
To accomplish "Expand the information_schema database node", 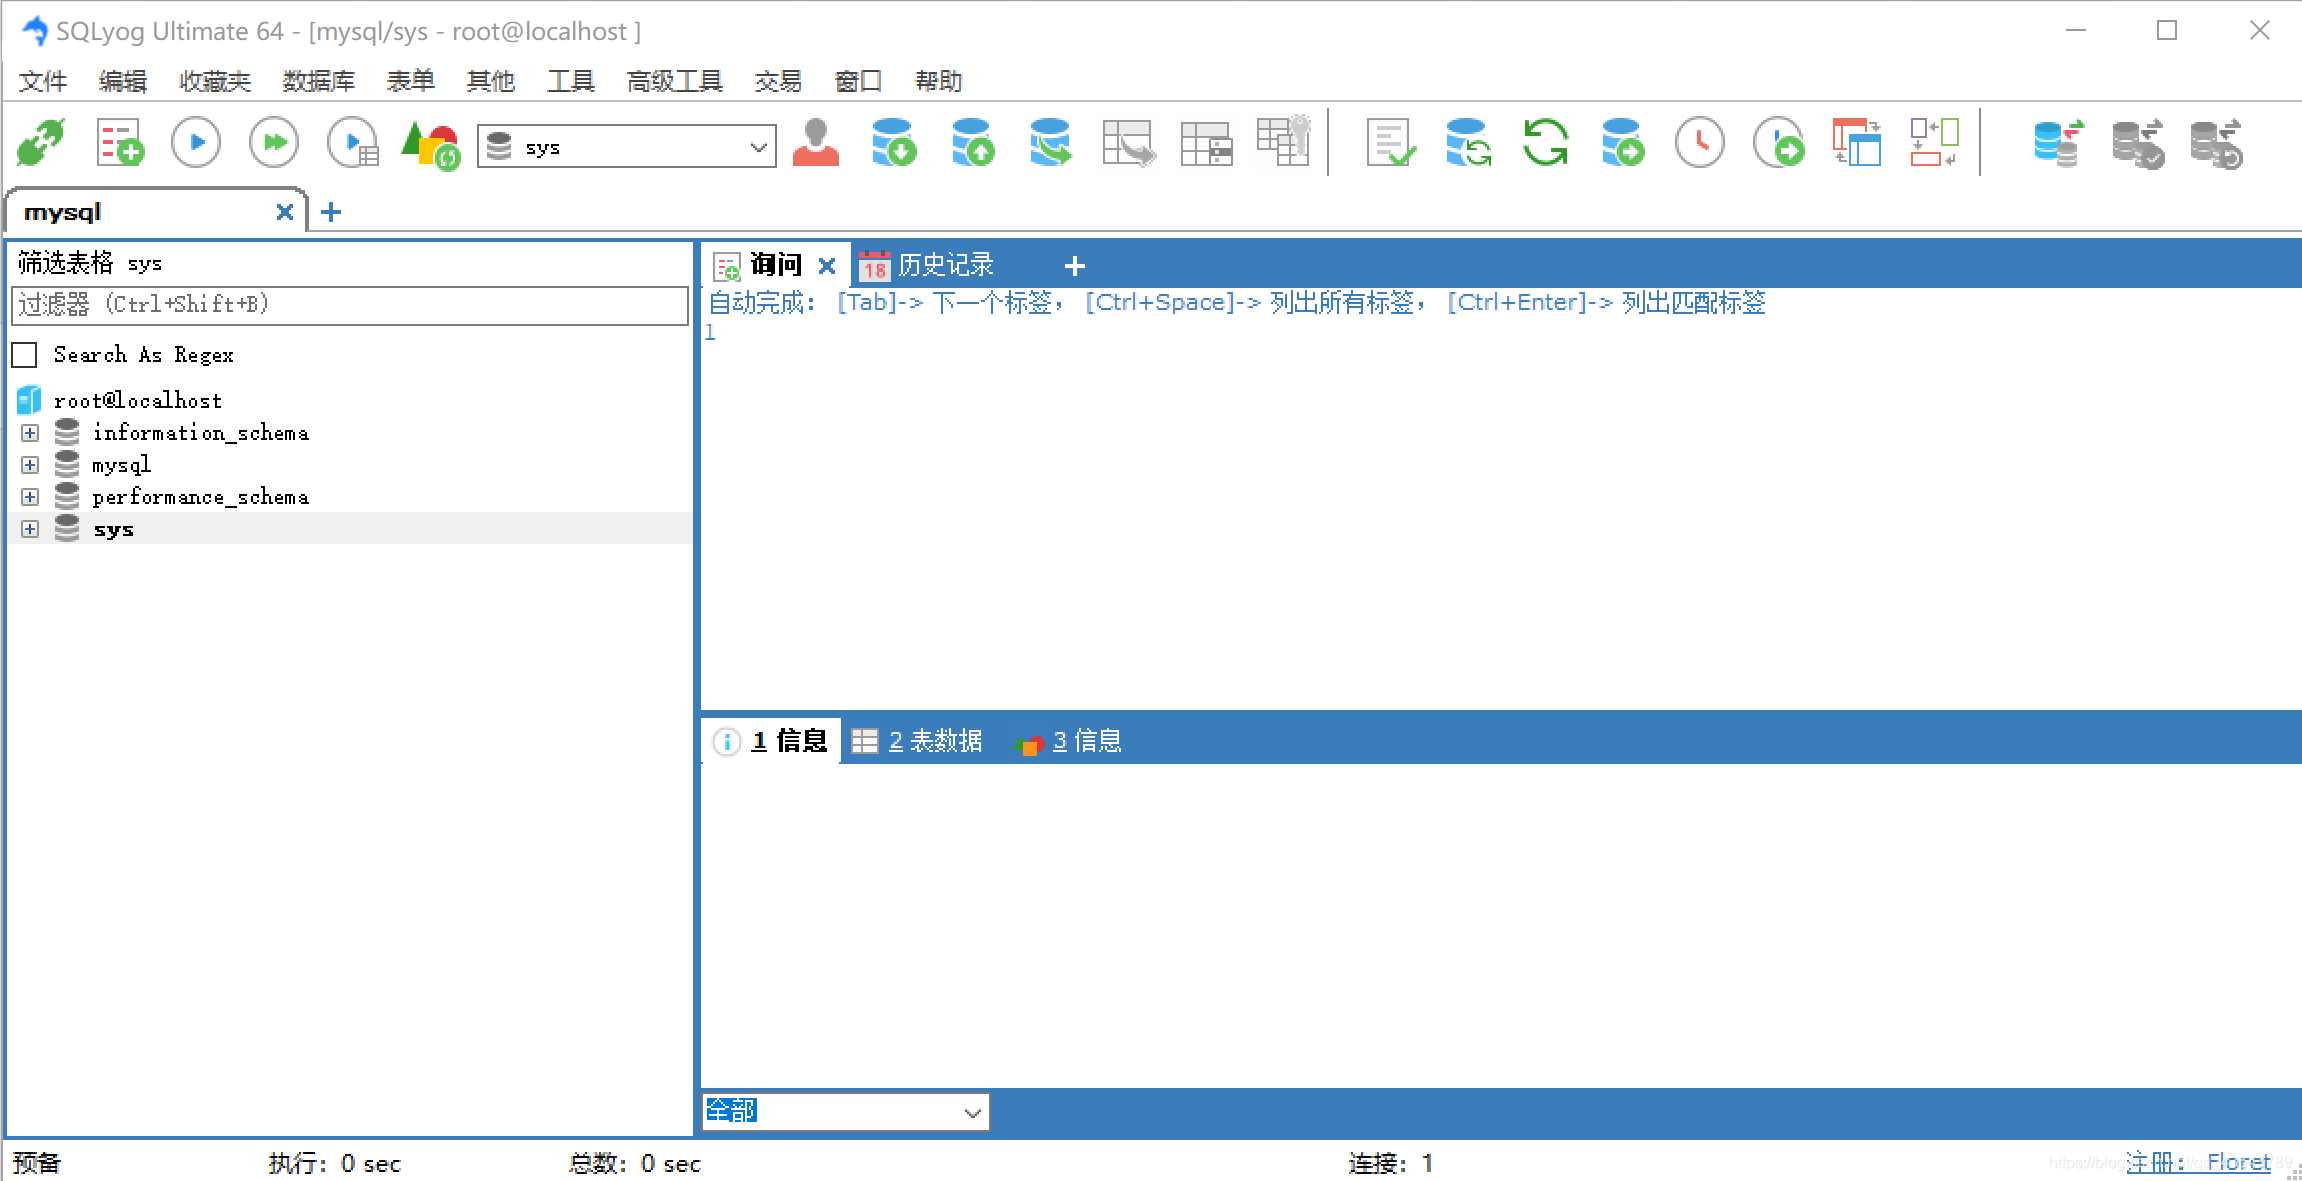I will pyautogui.click(x=30, y=433).
